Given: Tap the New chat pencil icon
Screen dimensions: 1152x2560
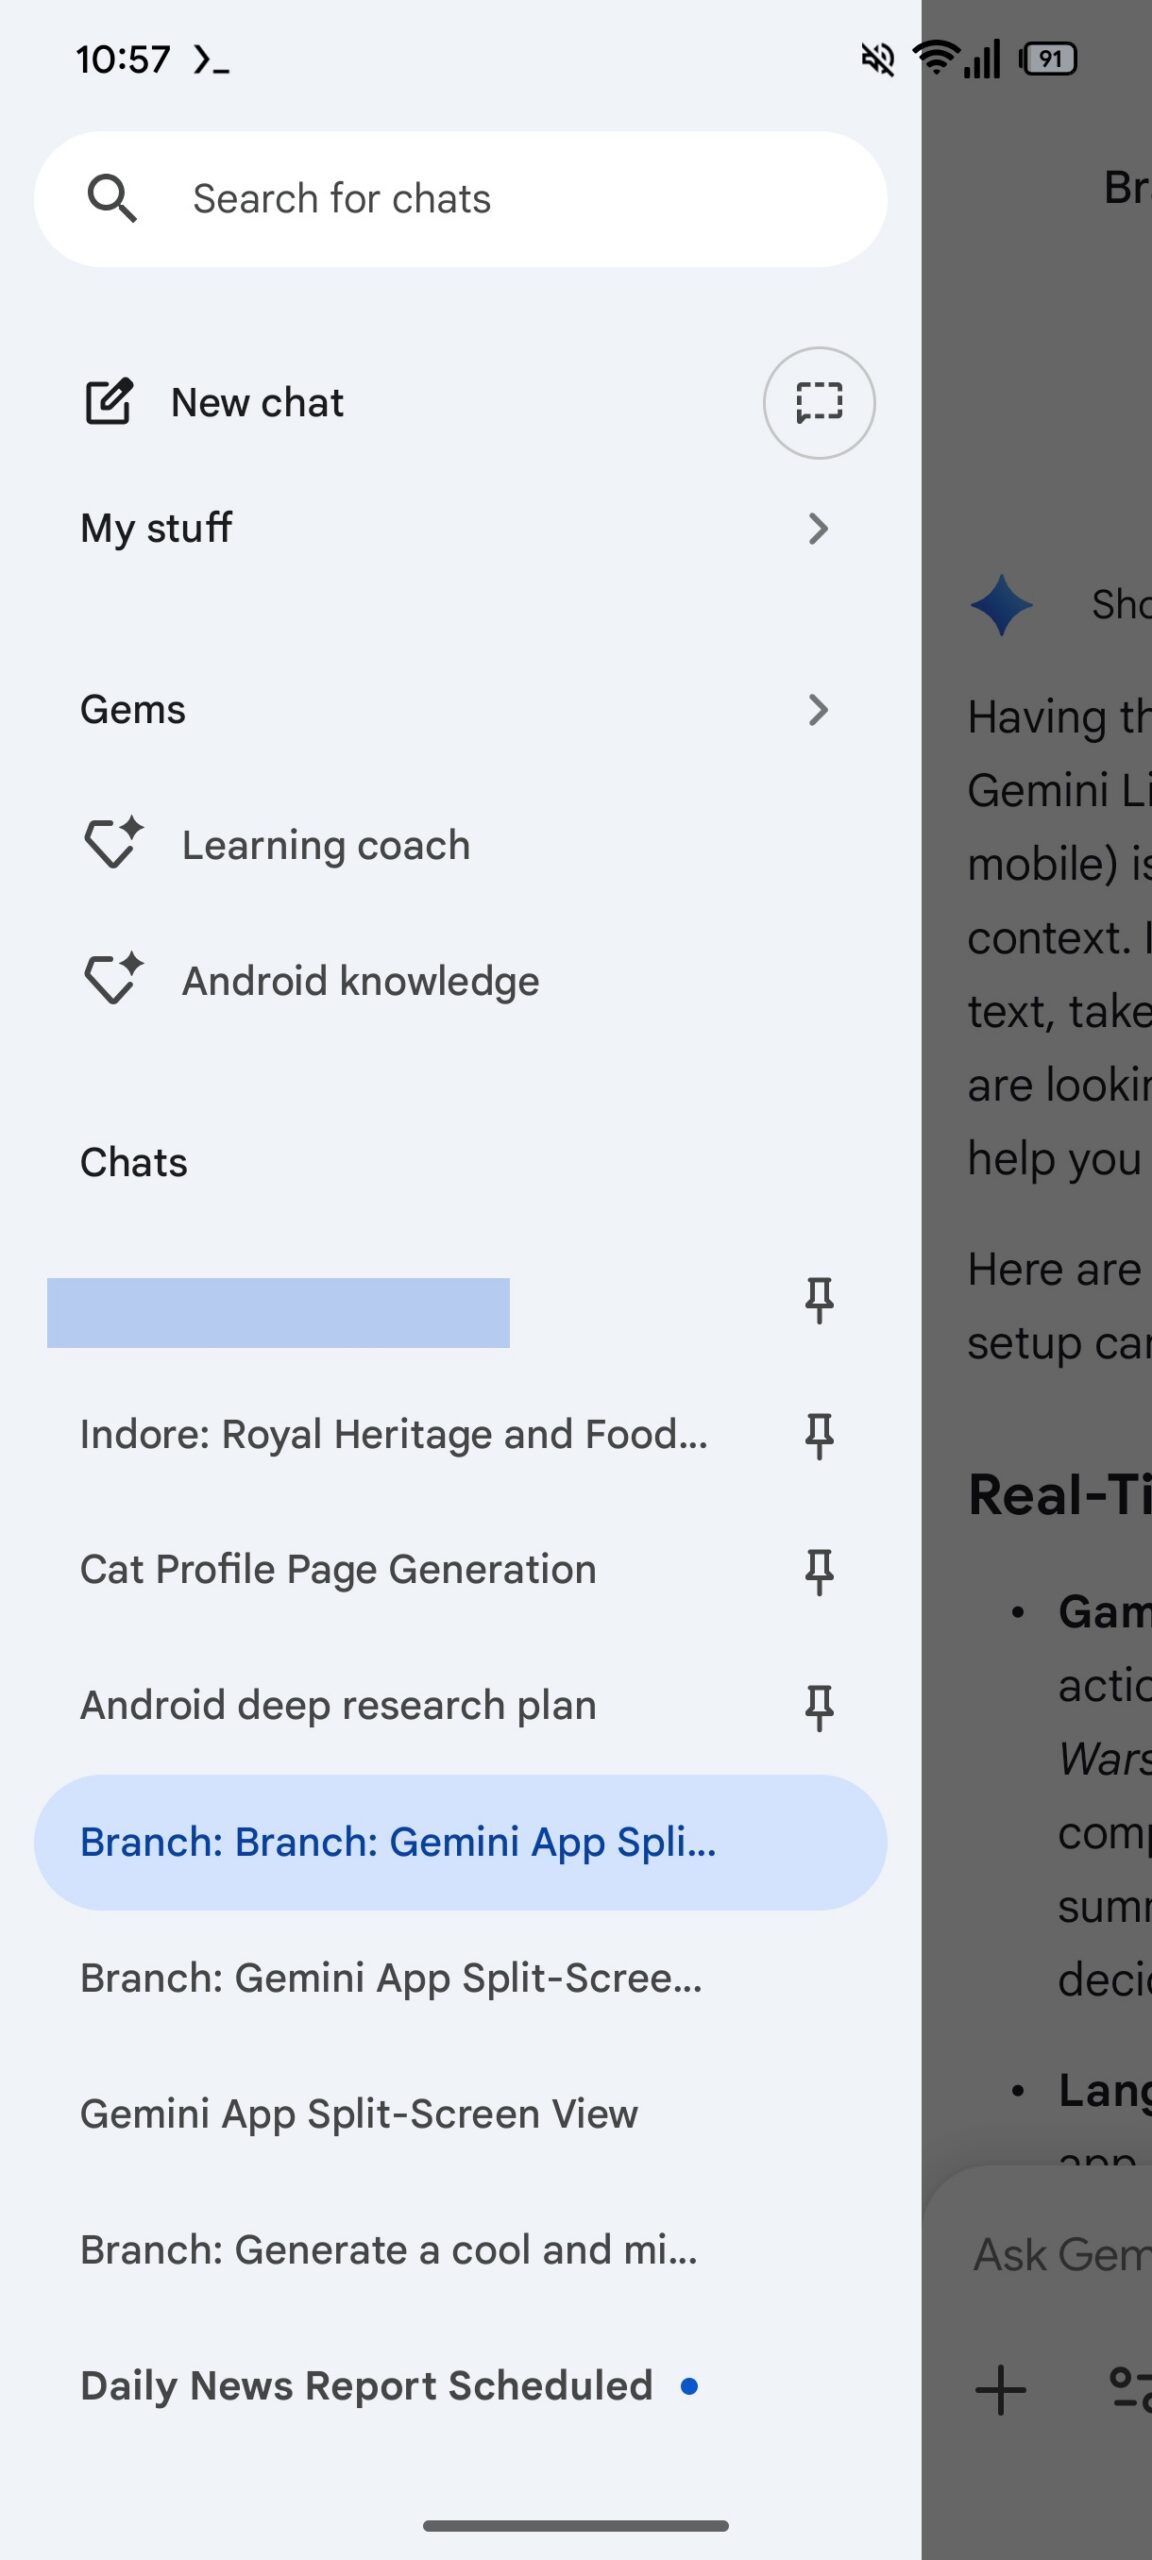Looking at the screenshot, I should coord(108,402).
